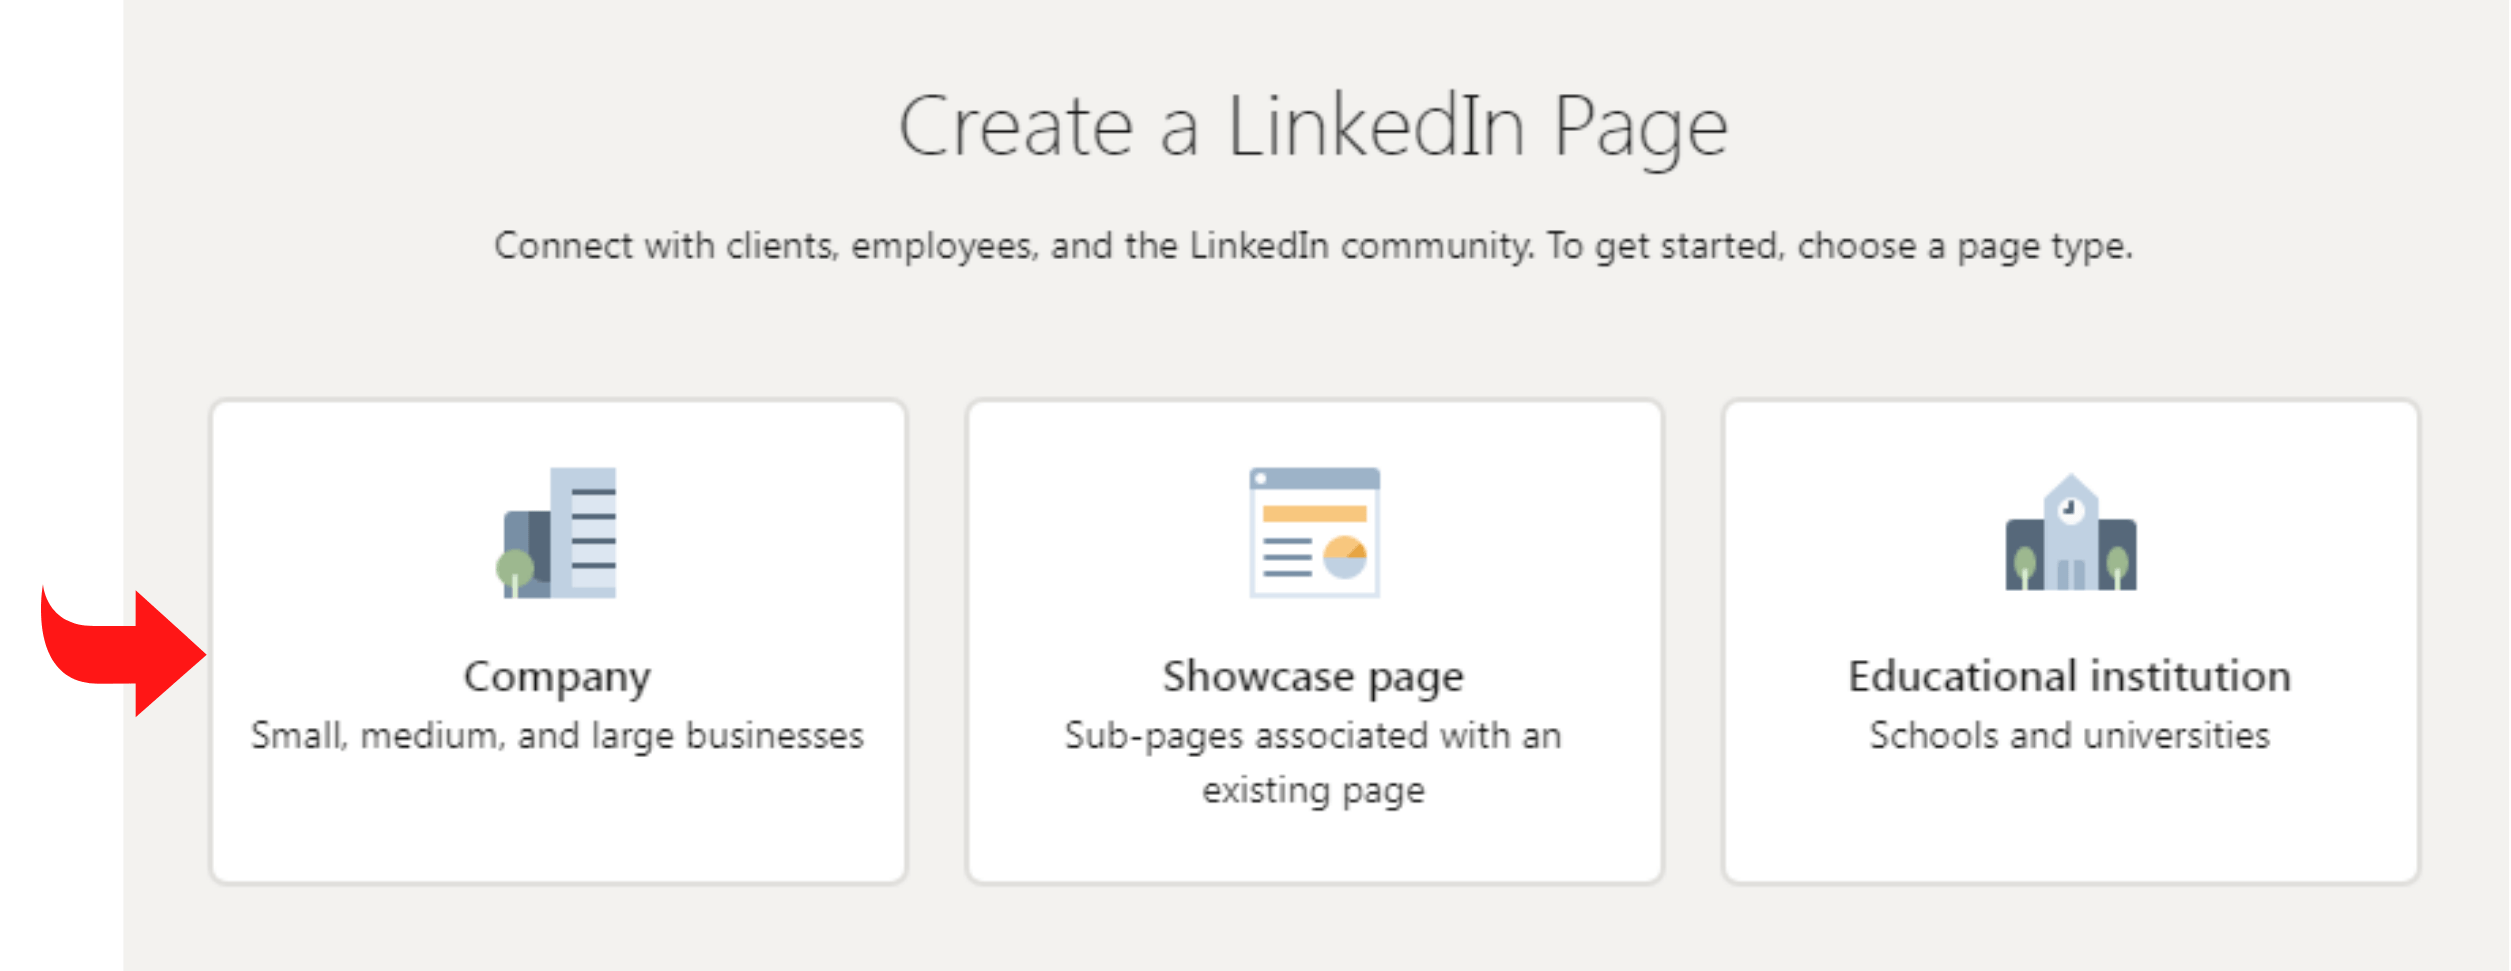Select the Showcase page title
The width and height of the screenshot is (2511, 971).
[x=1313, y=677]
